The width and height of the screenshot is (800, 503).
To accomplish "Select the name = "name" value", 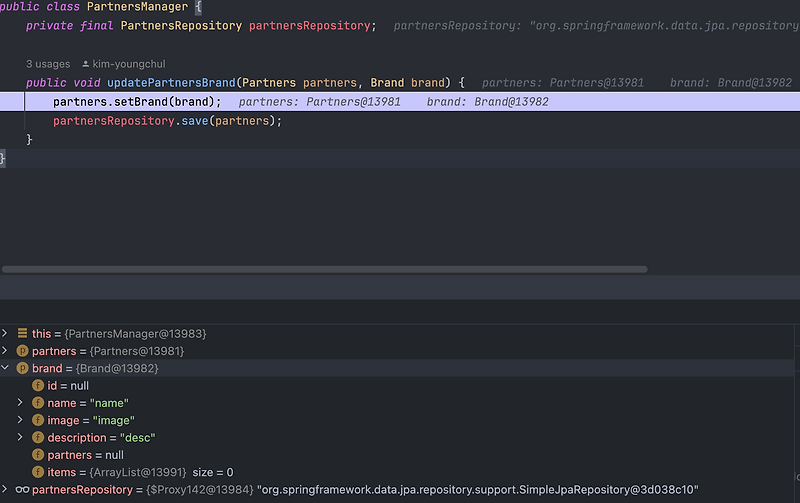I will click(109, 403).
